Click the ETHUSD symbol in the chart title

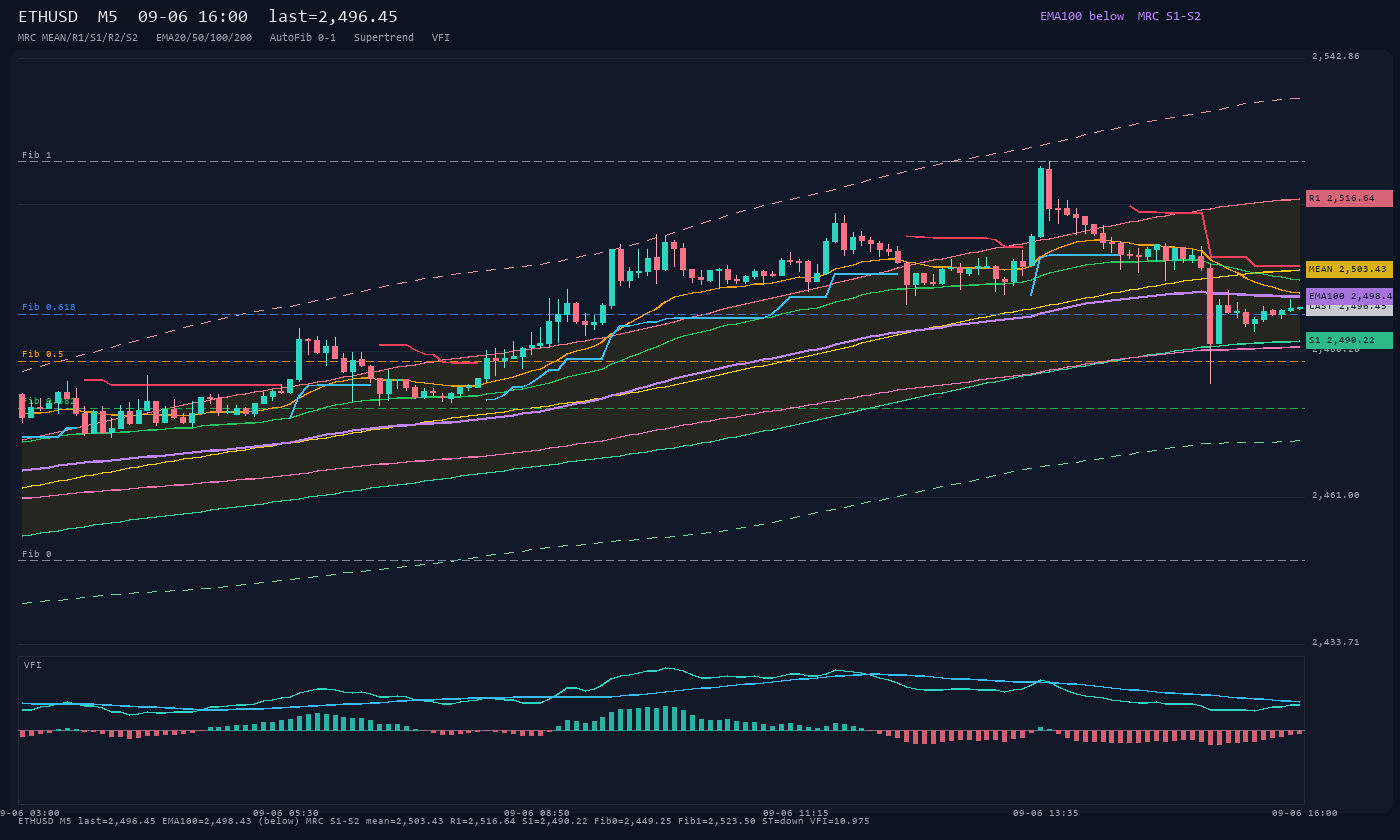48,17
